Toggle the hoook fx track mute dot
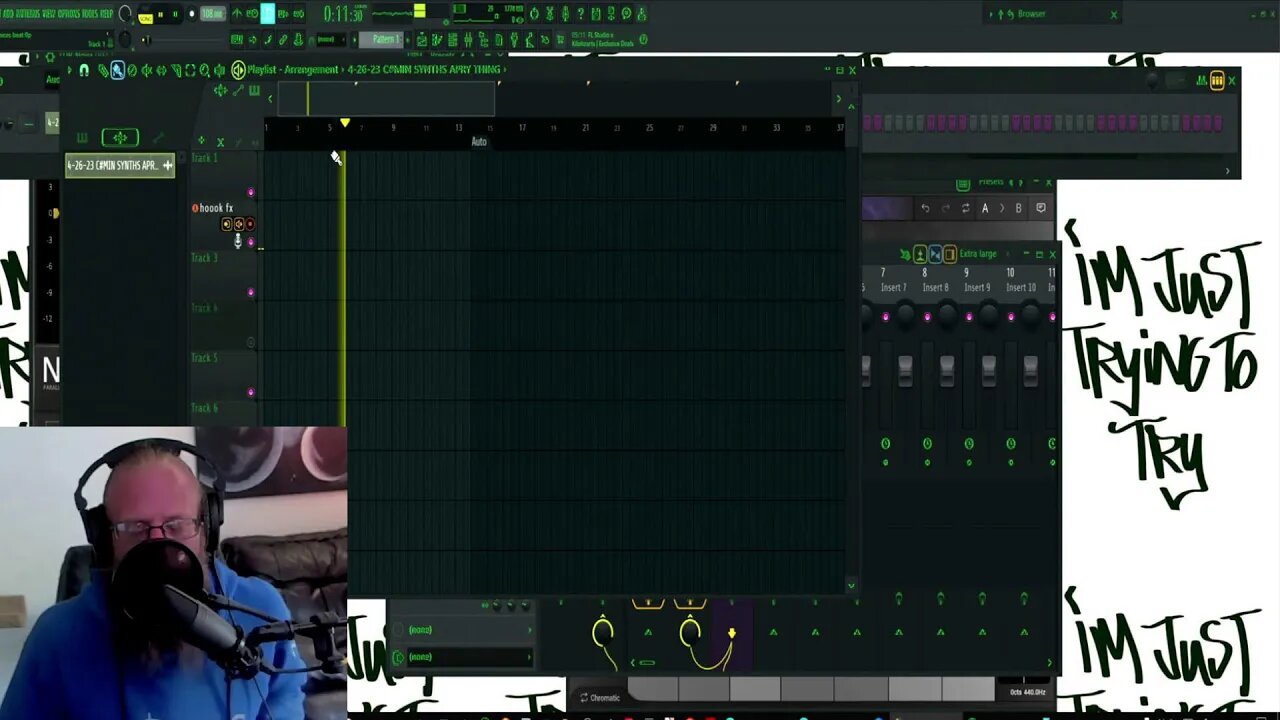The width and height of the screenshot is (1280, 720). point(250,242)
